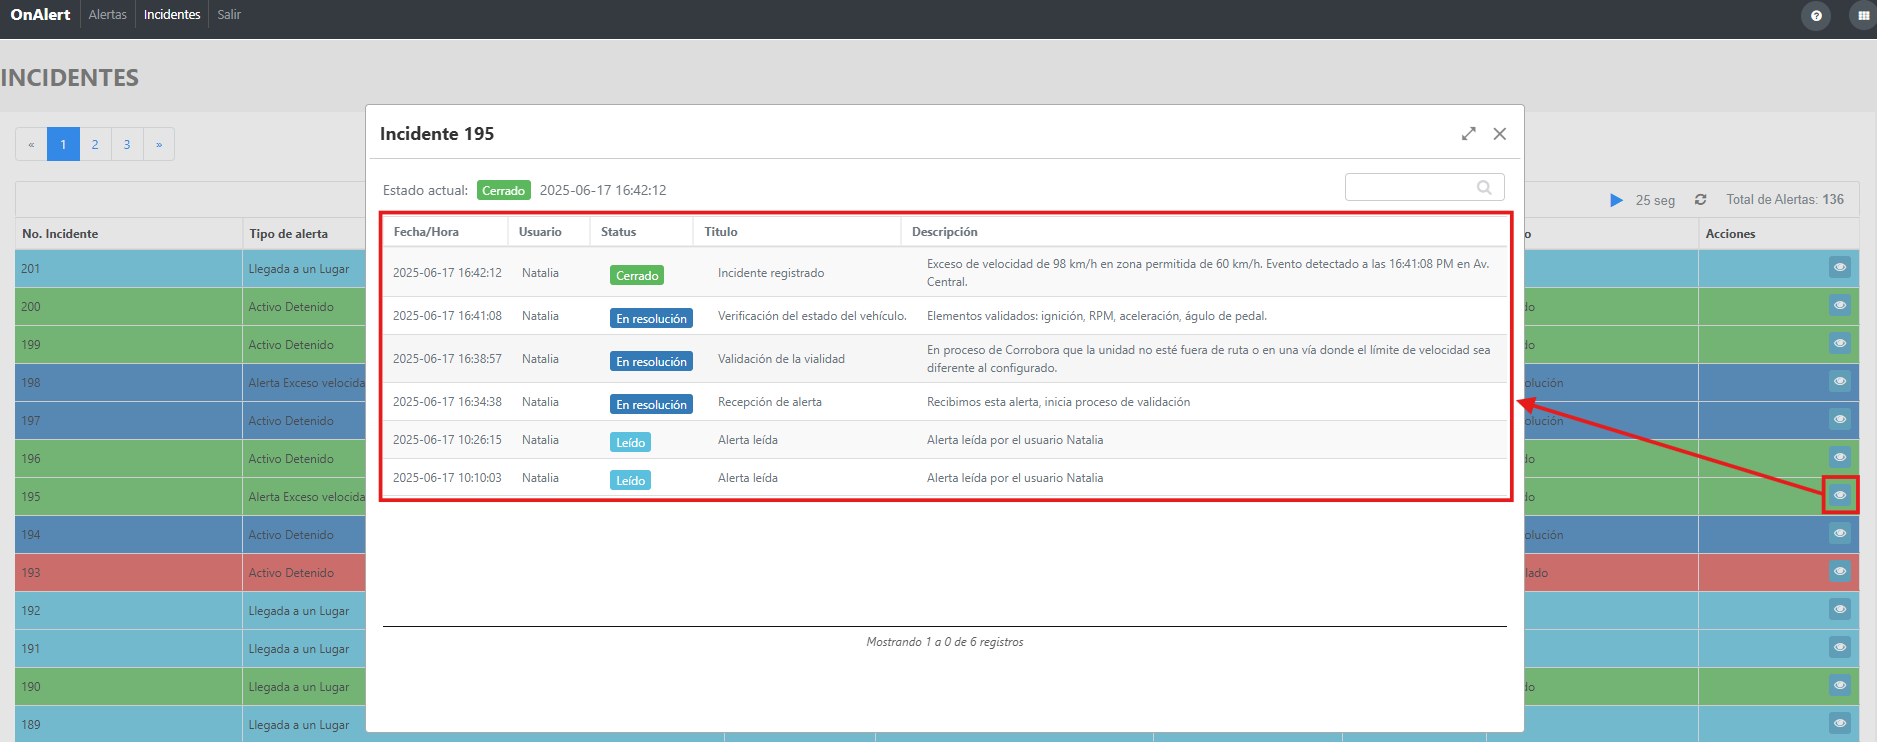Image resolution: width=1877 pixels, height=742 pixels.
Task: Click 'Incidente registrado' title cell
Action: [771, 273]
